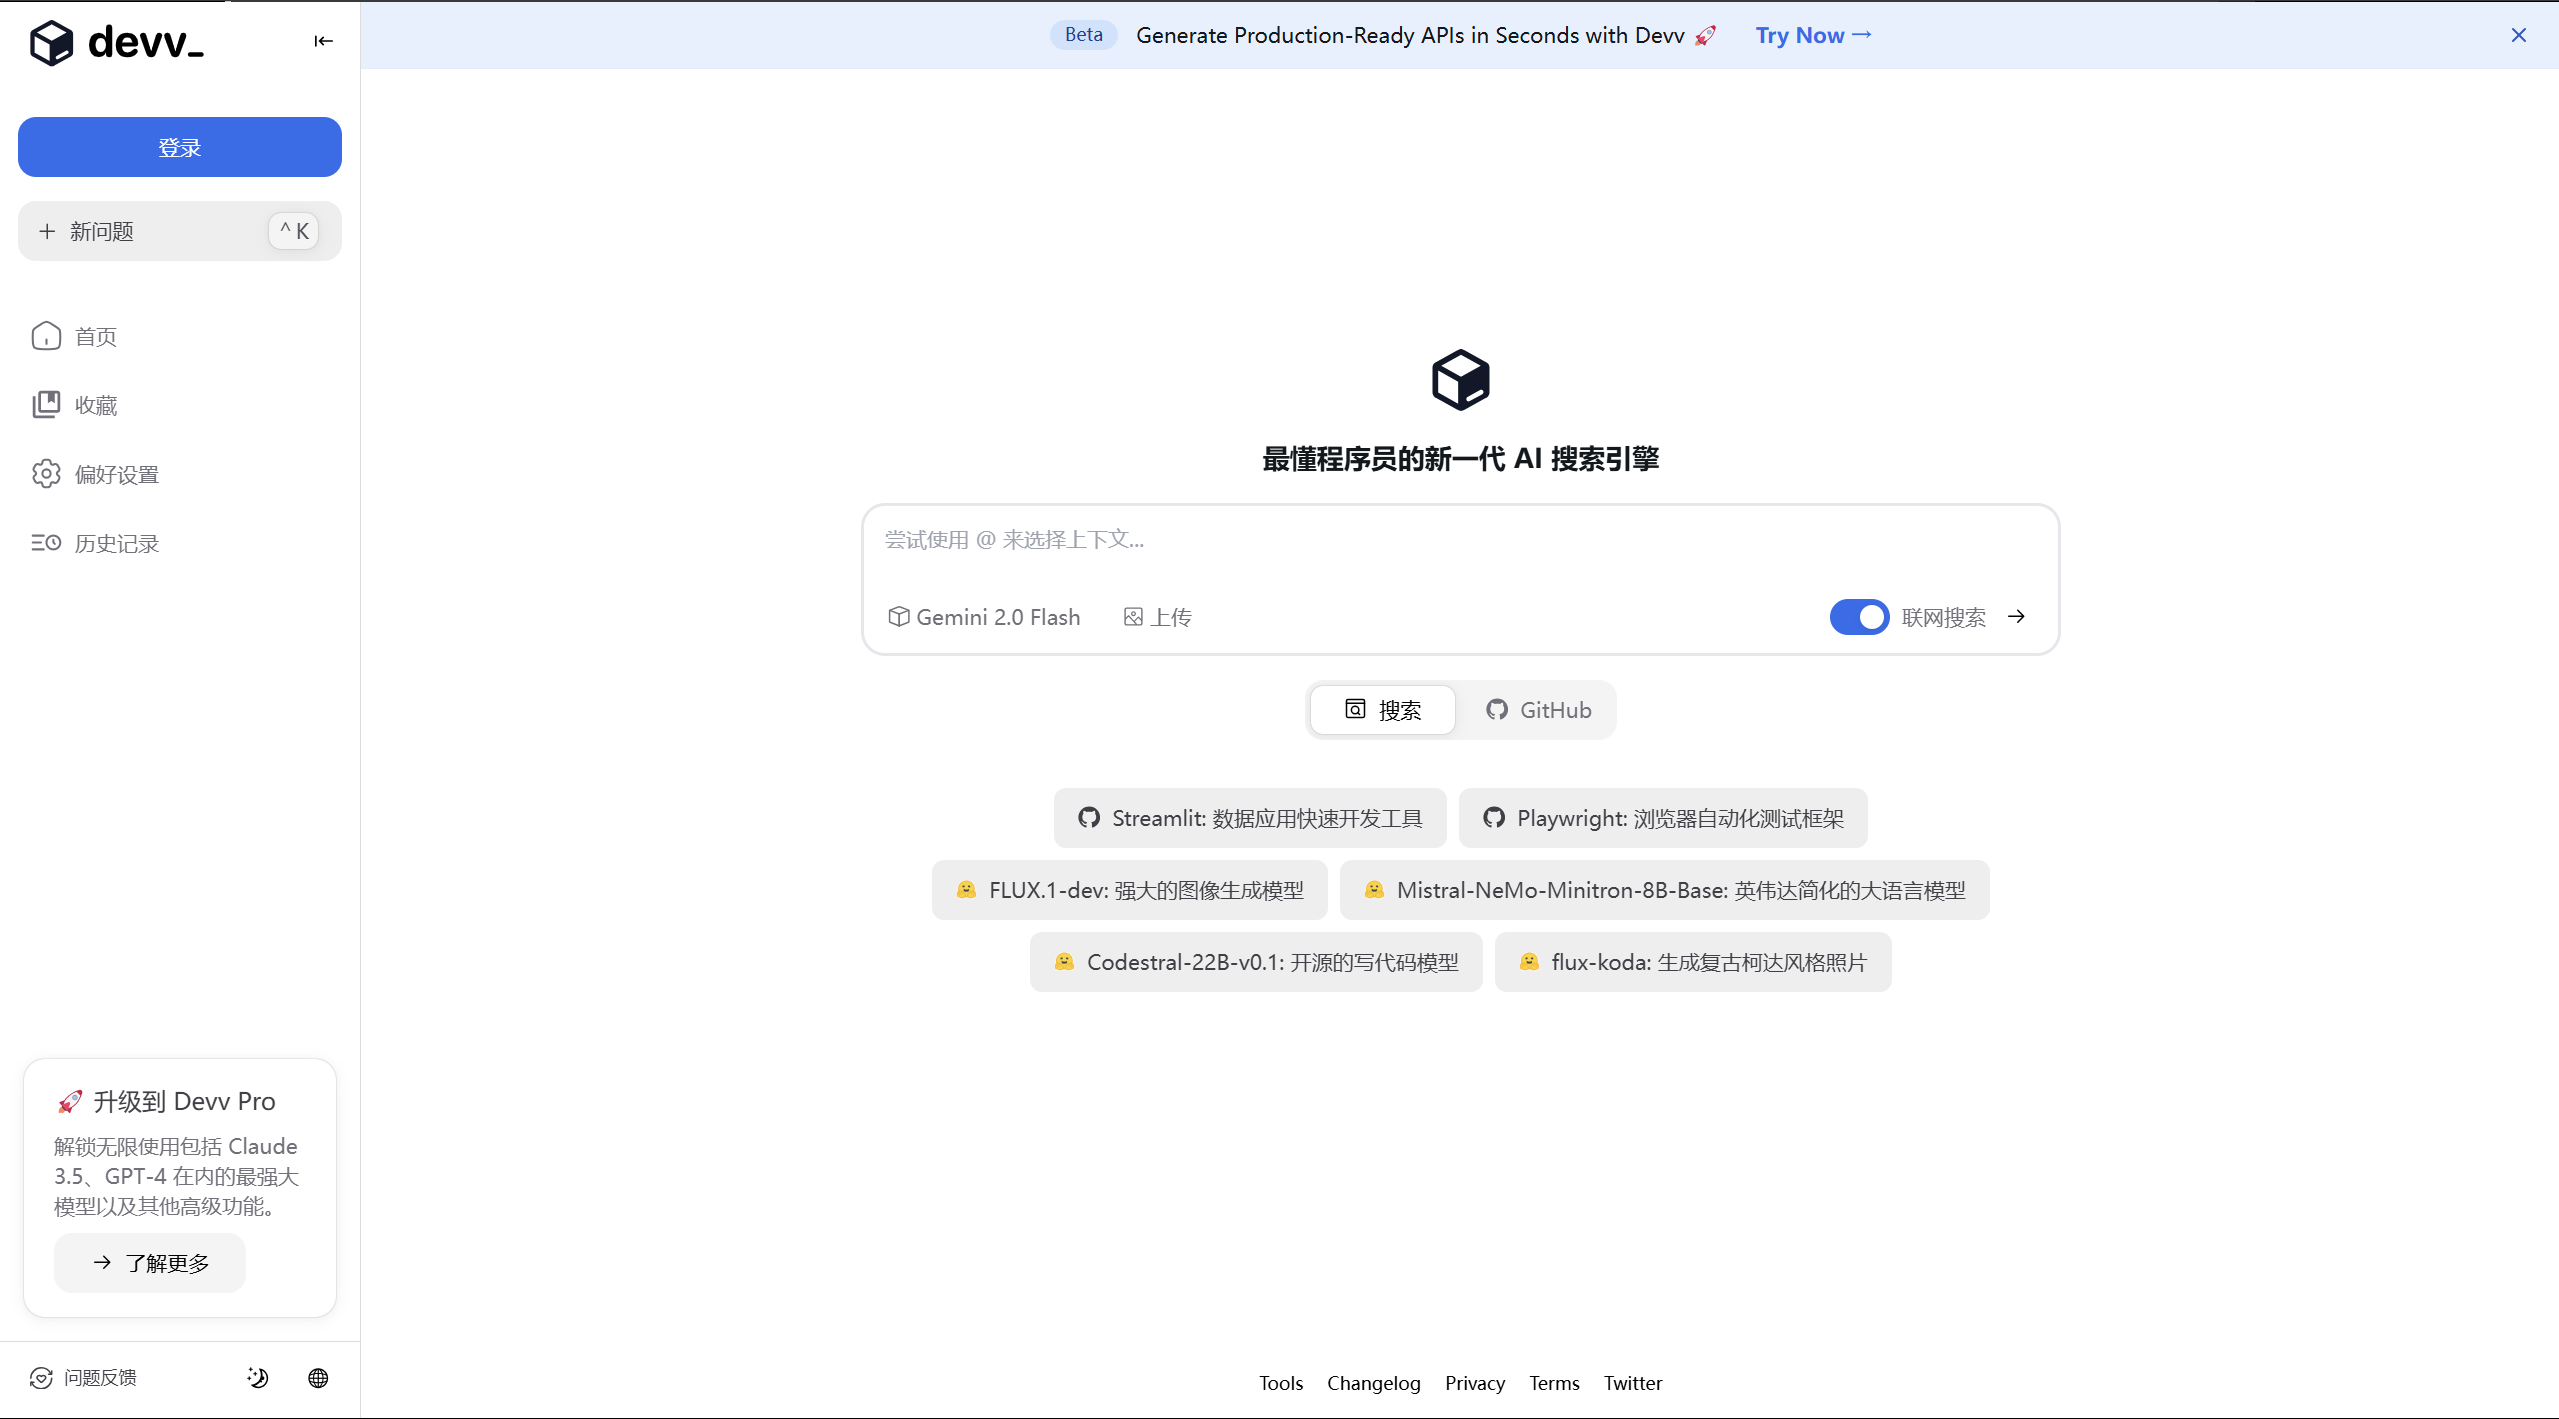Click the devv logo in the sidebar
Screen dimensions: 2559x1419
pyautogui.click(x=117, y=42)
